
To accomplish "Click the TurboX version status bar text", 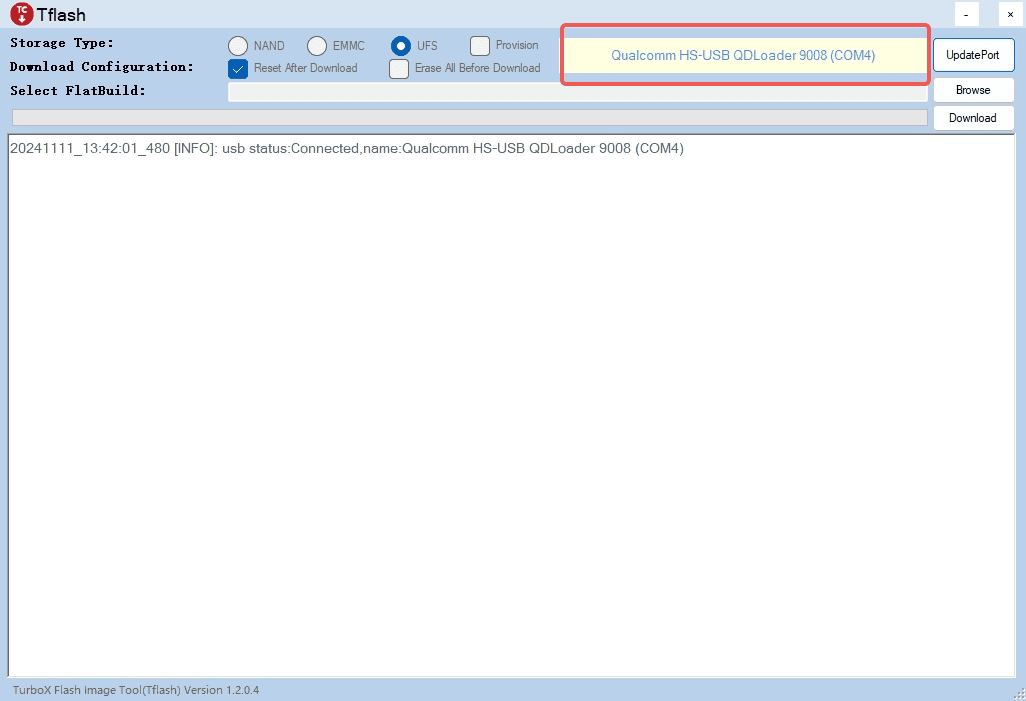I will point(136,690).
